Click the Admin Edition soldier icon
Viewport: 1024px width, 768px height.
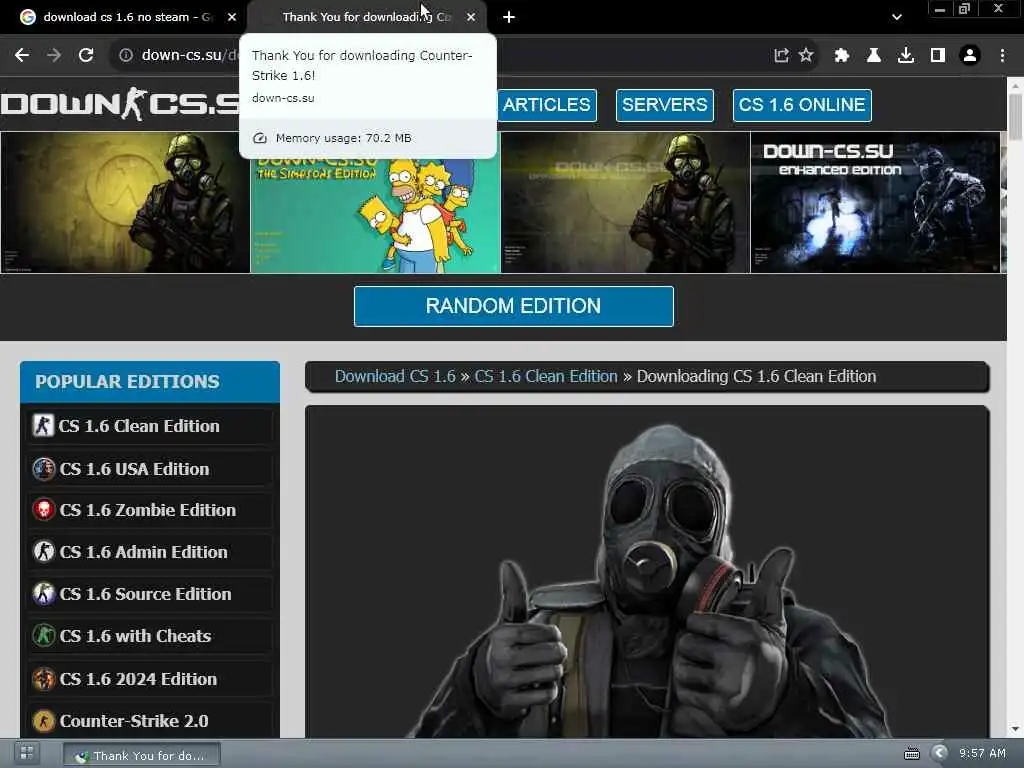(44, 552)
